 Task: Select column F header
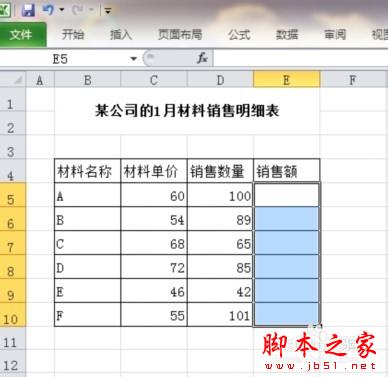click(353, 80)
